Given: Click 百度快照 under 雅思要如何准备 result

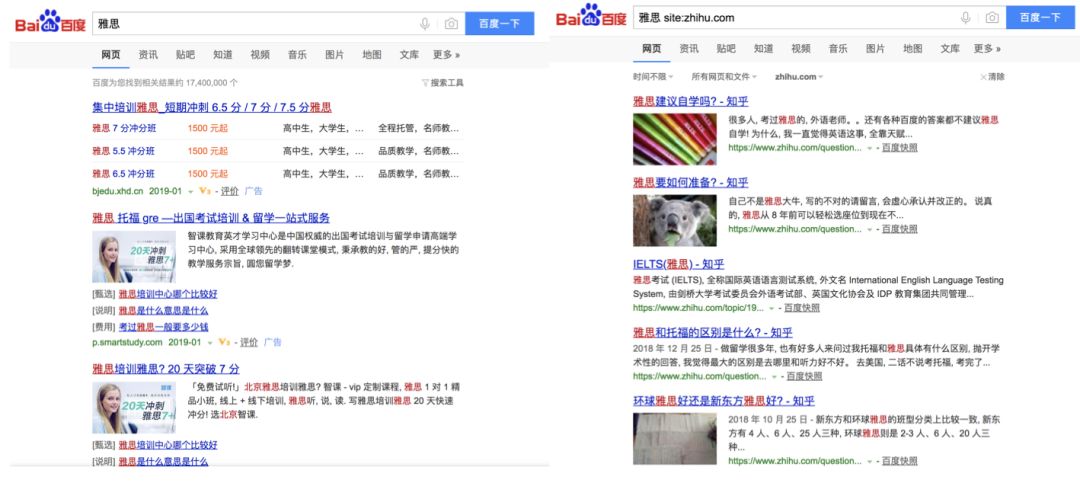Looking at the screenshot, I should [900, 229].
